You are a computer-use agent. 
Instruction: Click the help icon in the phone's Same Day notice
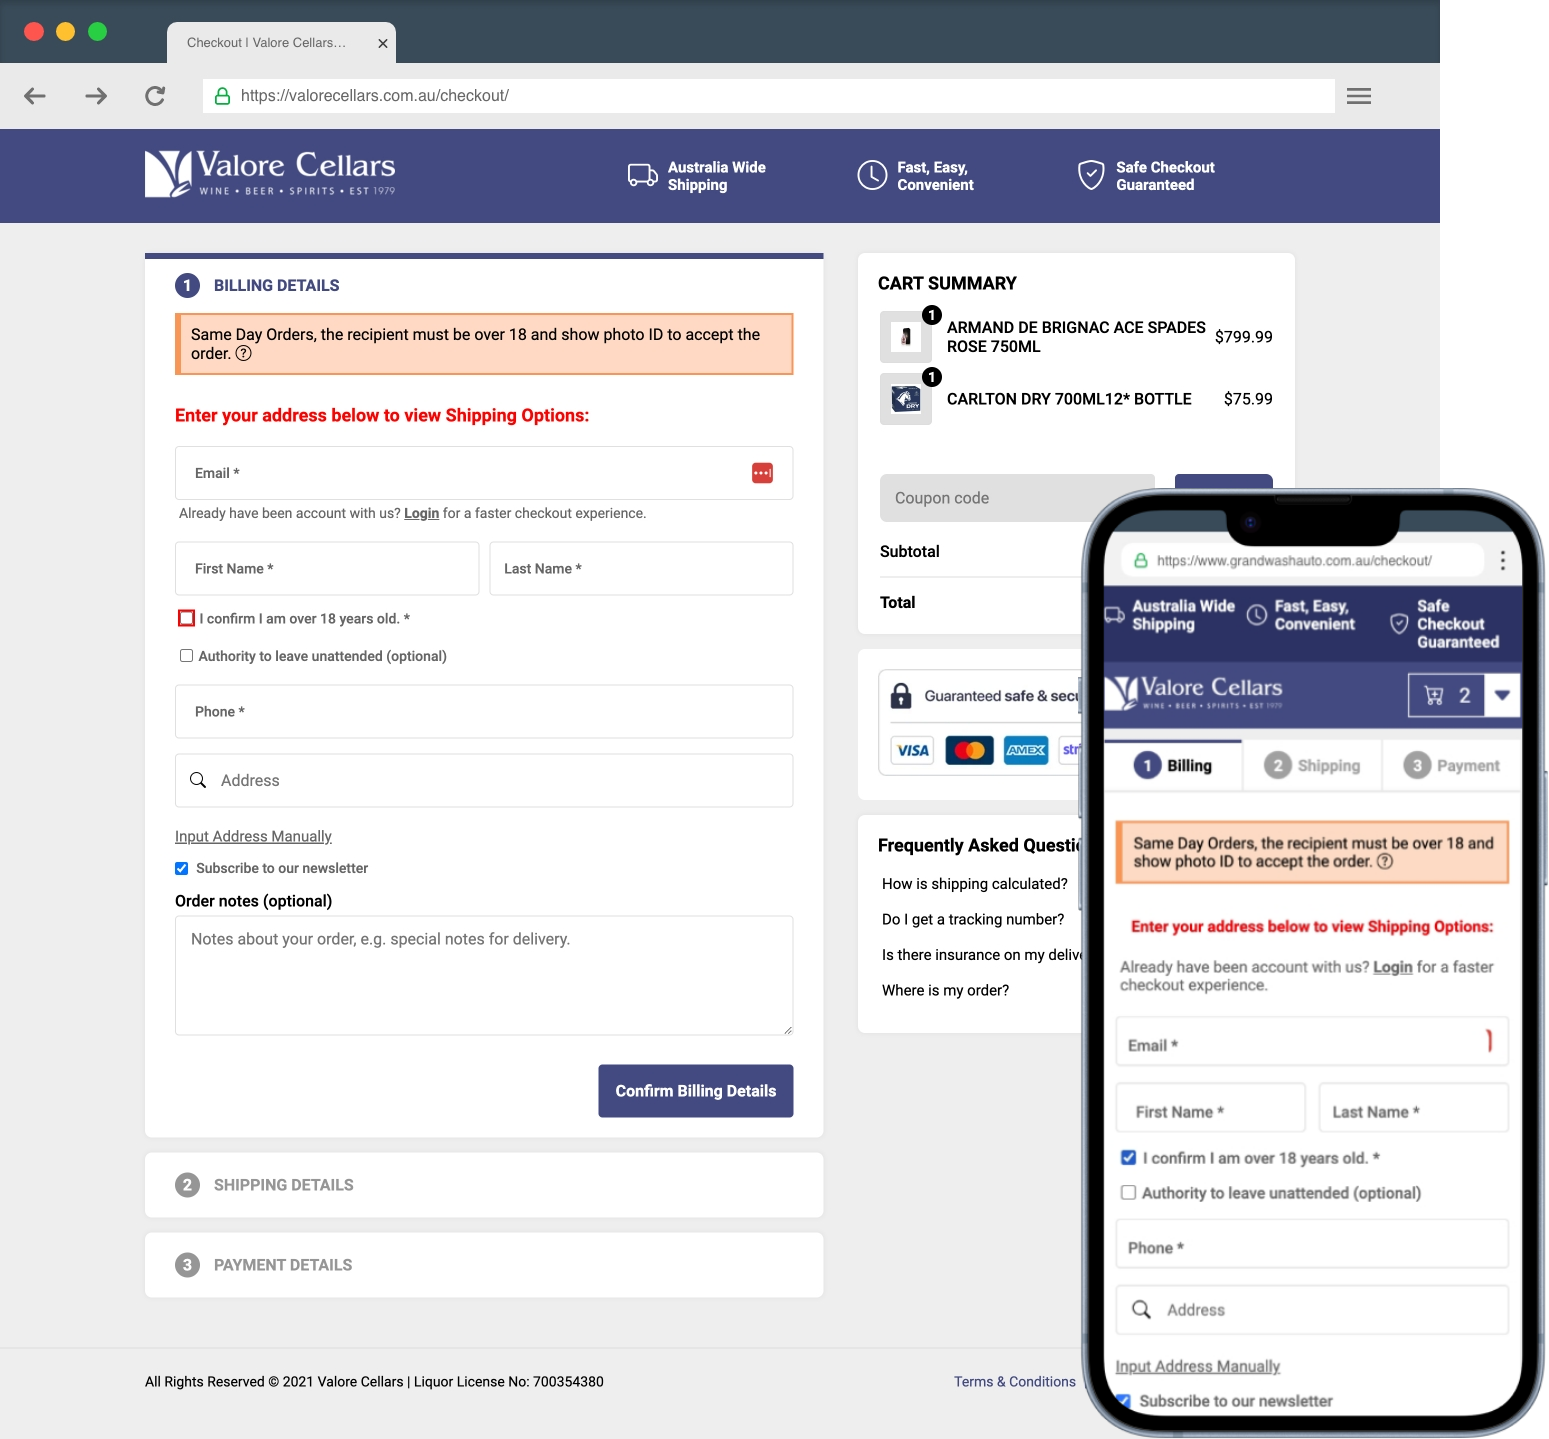[1385, 862]
